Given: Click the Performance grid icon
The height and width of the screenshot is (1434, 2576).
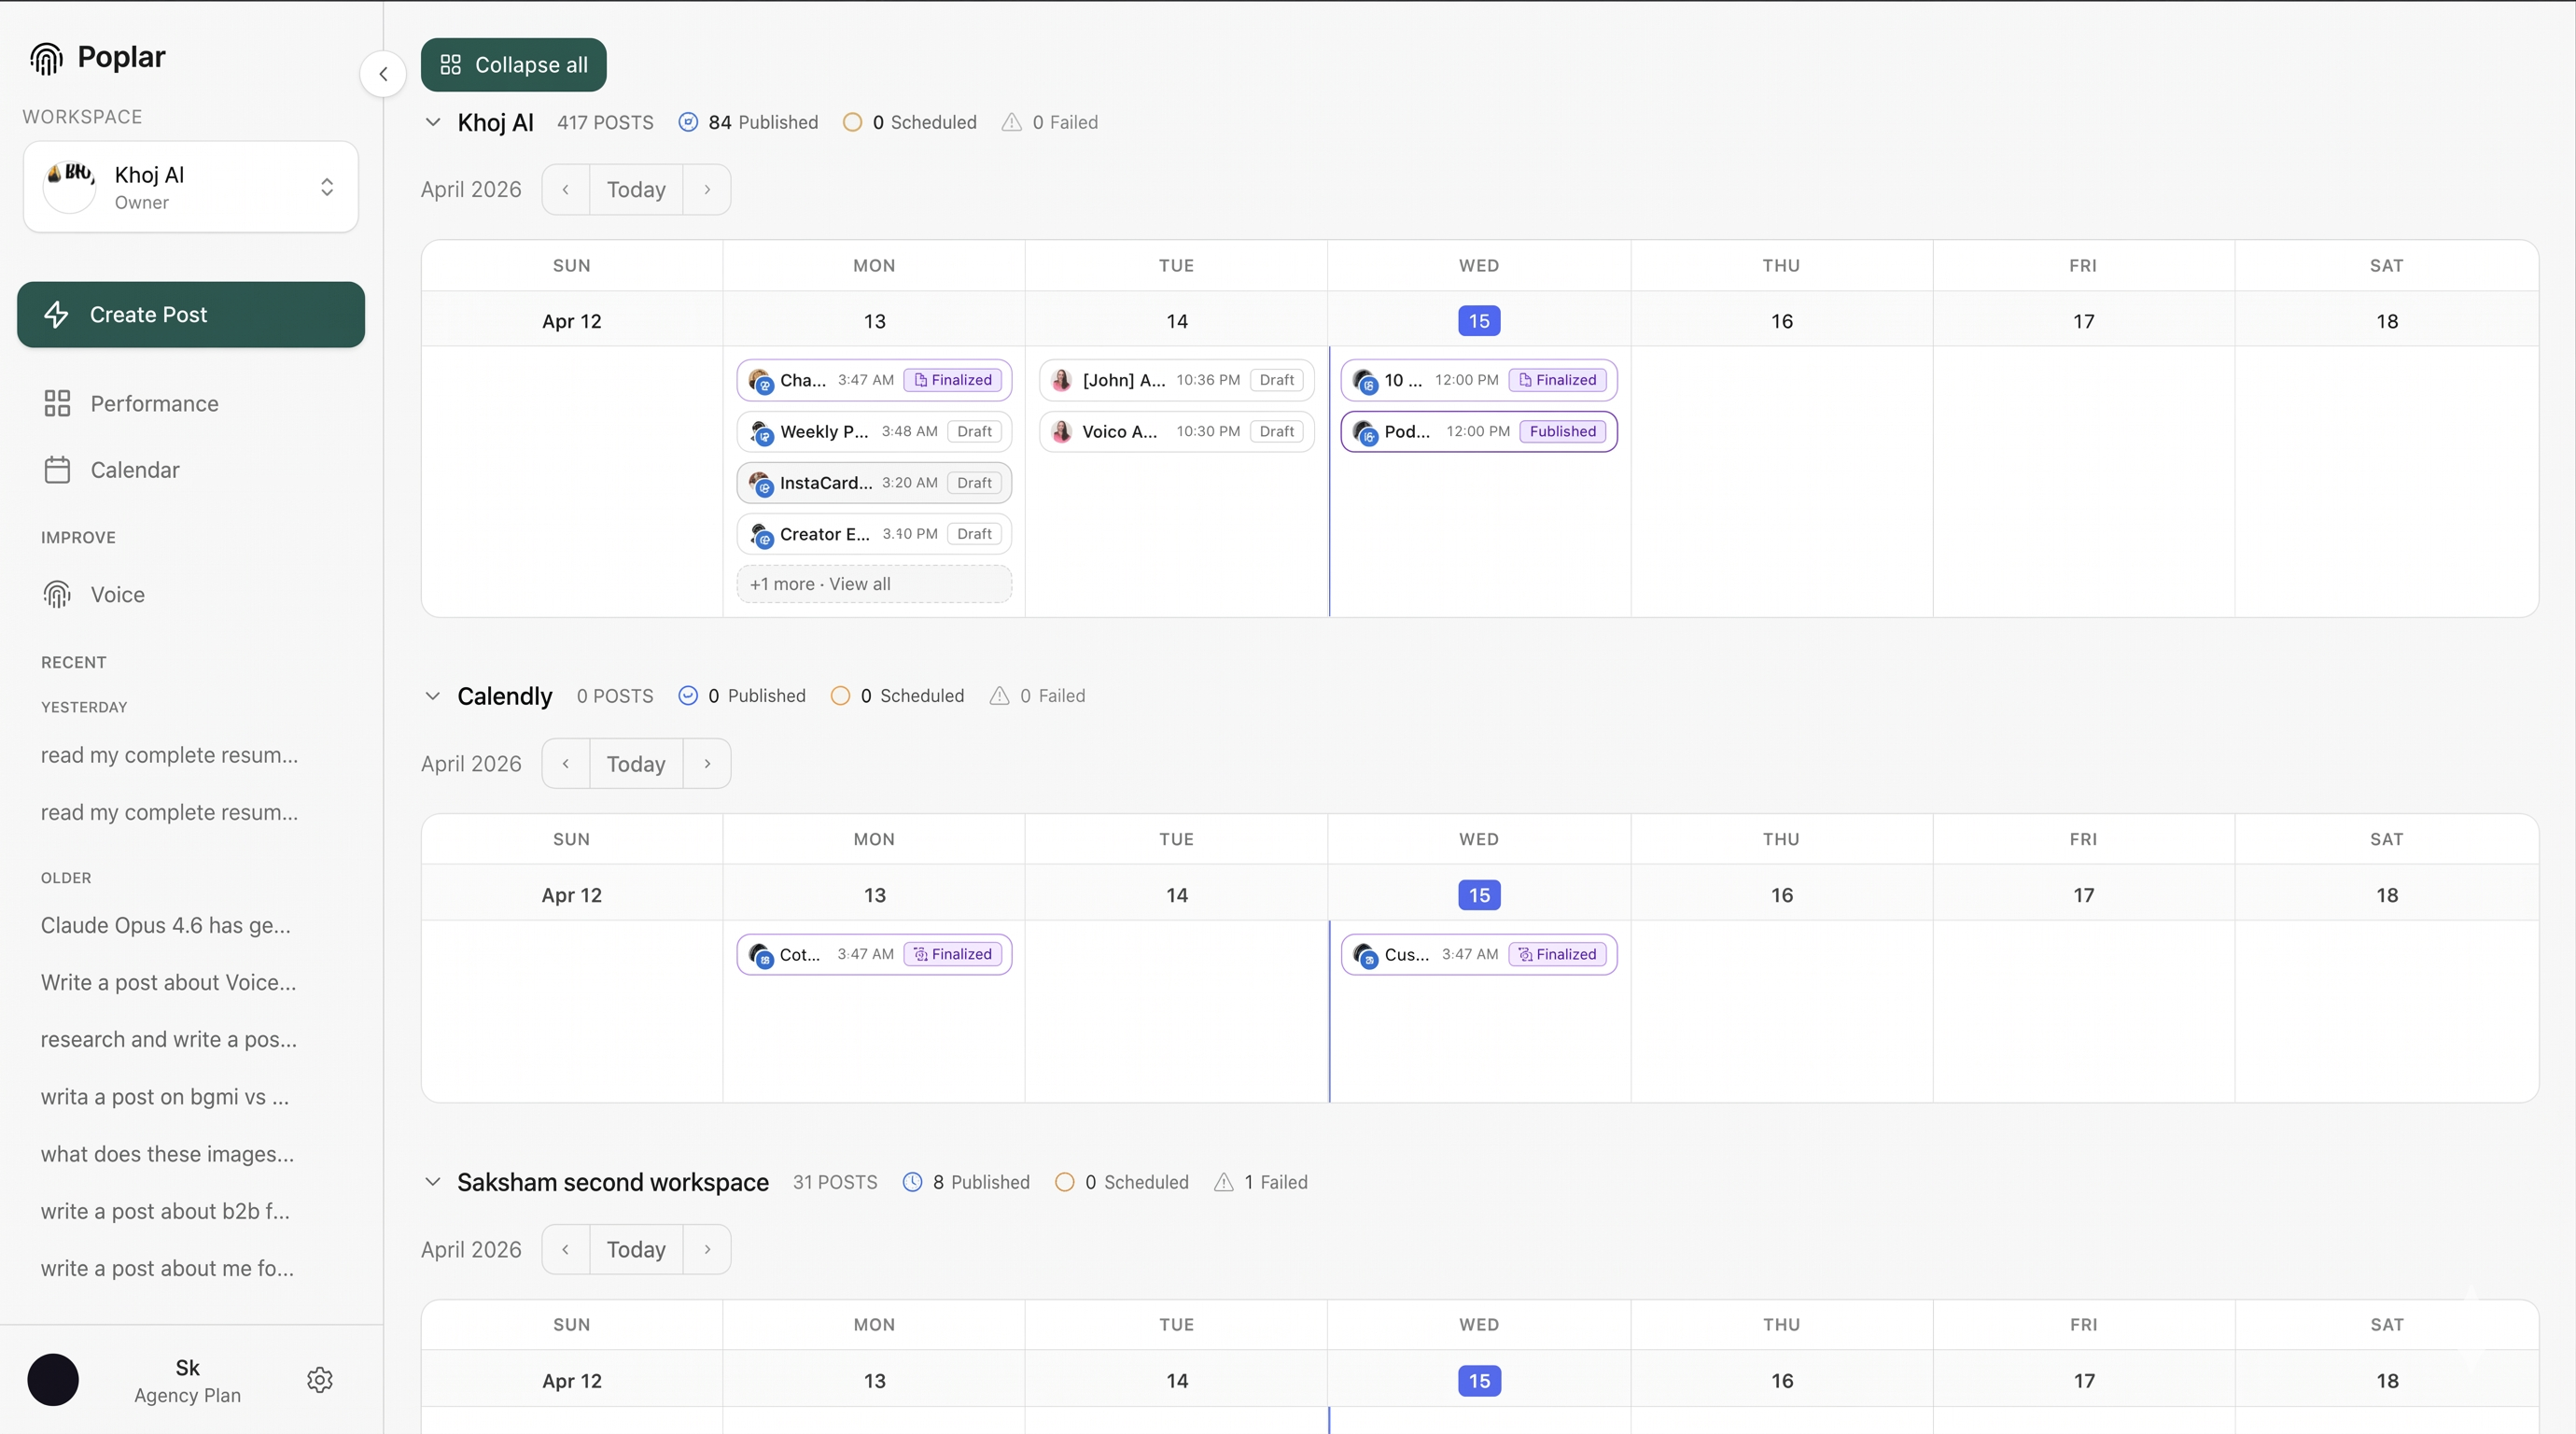Looking at the screenshot, I should click(x=57, y=404).
